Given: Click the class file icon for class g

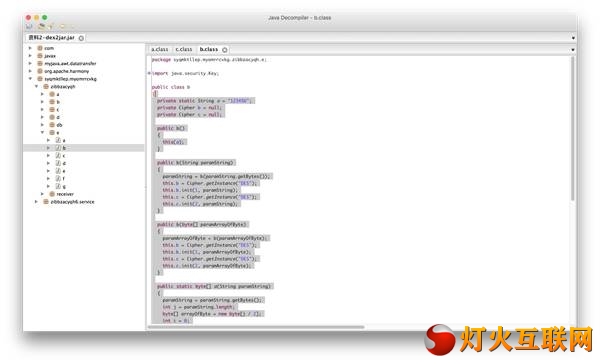Looking at the screenshot, I should pos(58,186).
